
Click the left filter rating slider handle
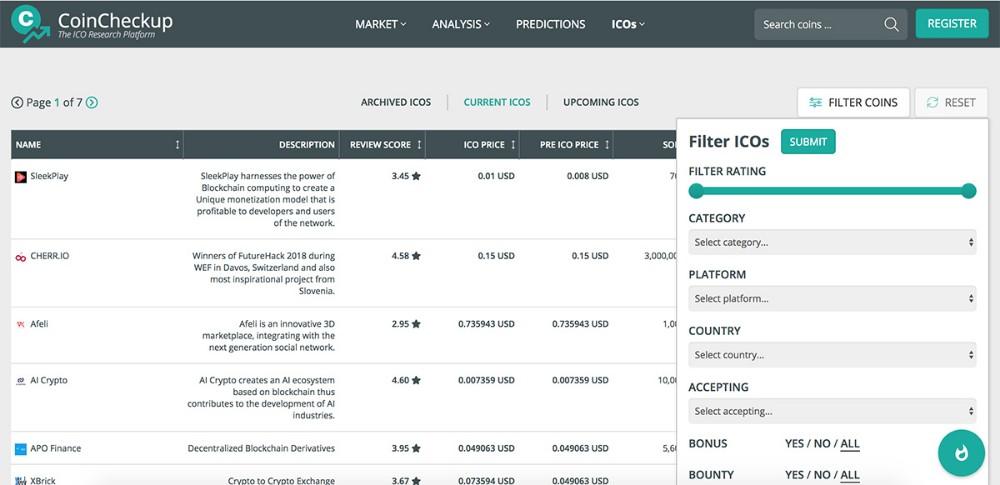[x=696, y=191]
